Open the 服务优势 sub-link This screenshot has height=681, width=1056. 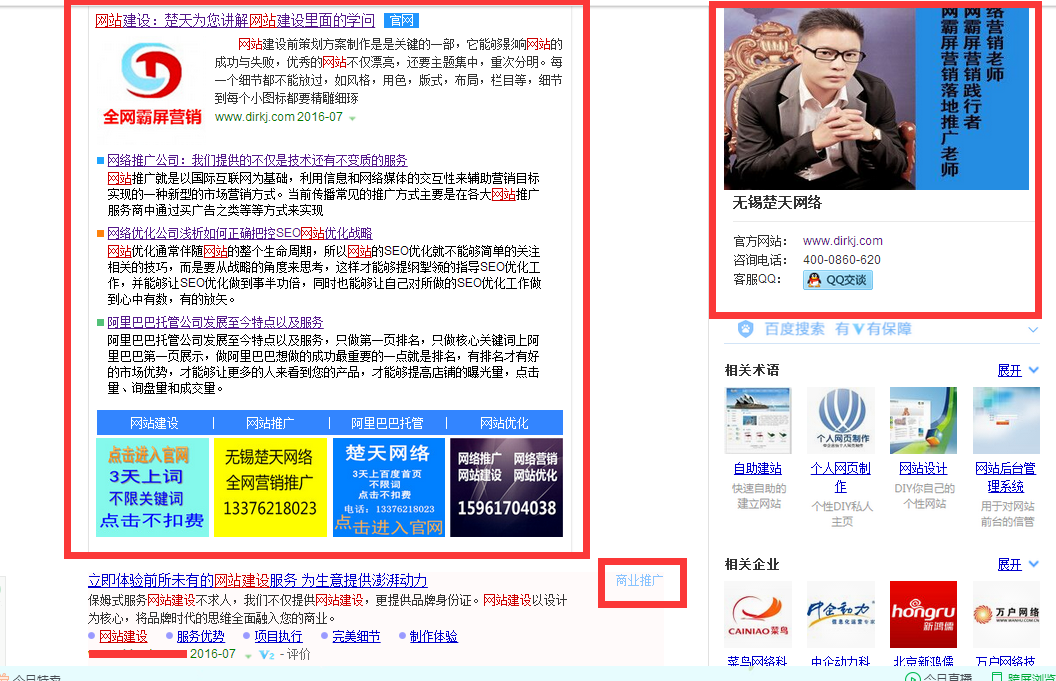[x=201, y=636]
